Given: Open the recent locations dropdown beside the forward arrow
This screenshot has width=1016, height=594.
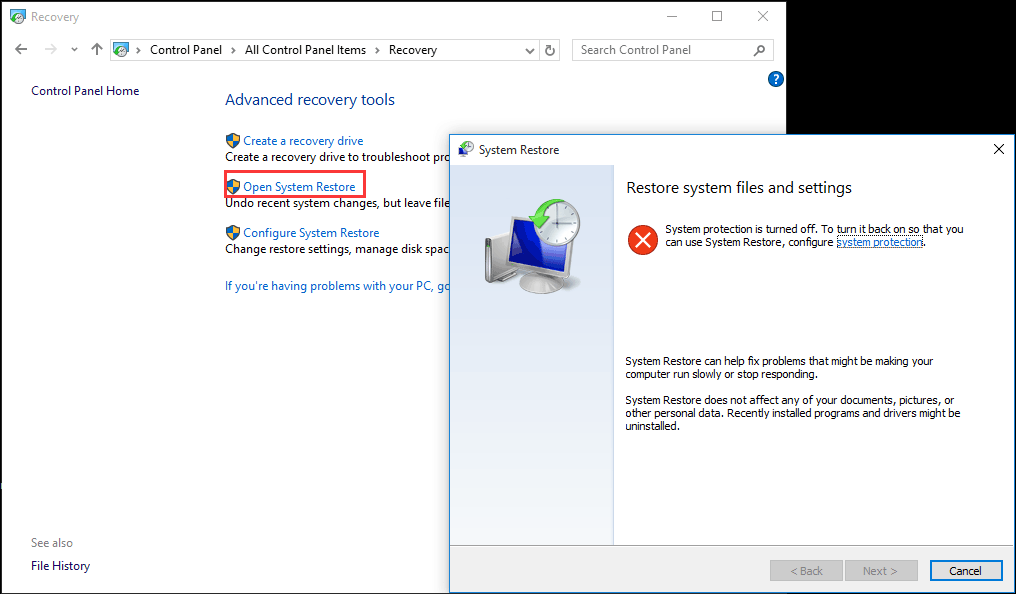Looking at the screenshot, I should [x=74, y=49].
